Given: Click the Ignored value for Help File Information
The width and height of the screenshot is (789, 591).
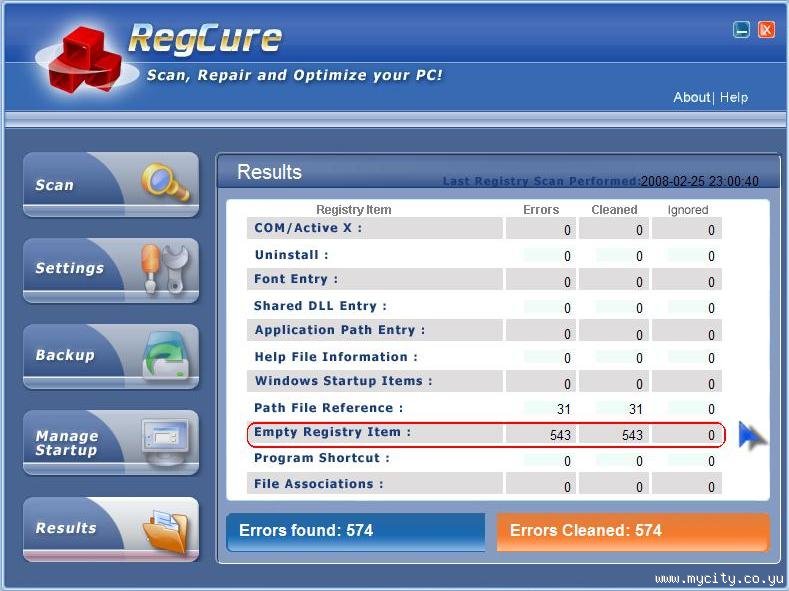Looking at the screenshot, I should tap(711, 358).
